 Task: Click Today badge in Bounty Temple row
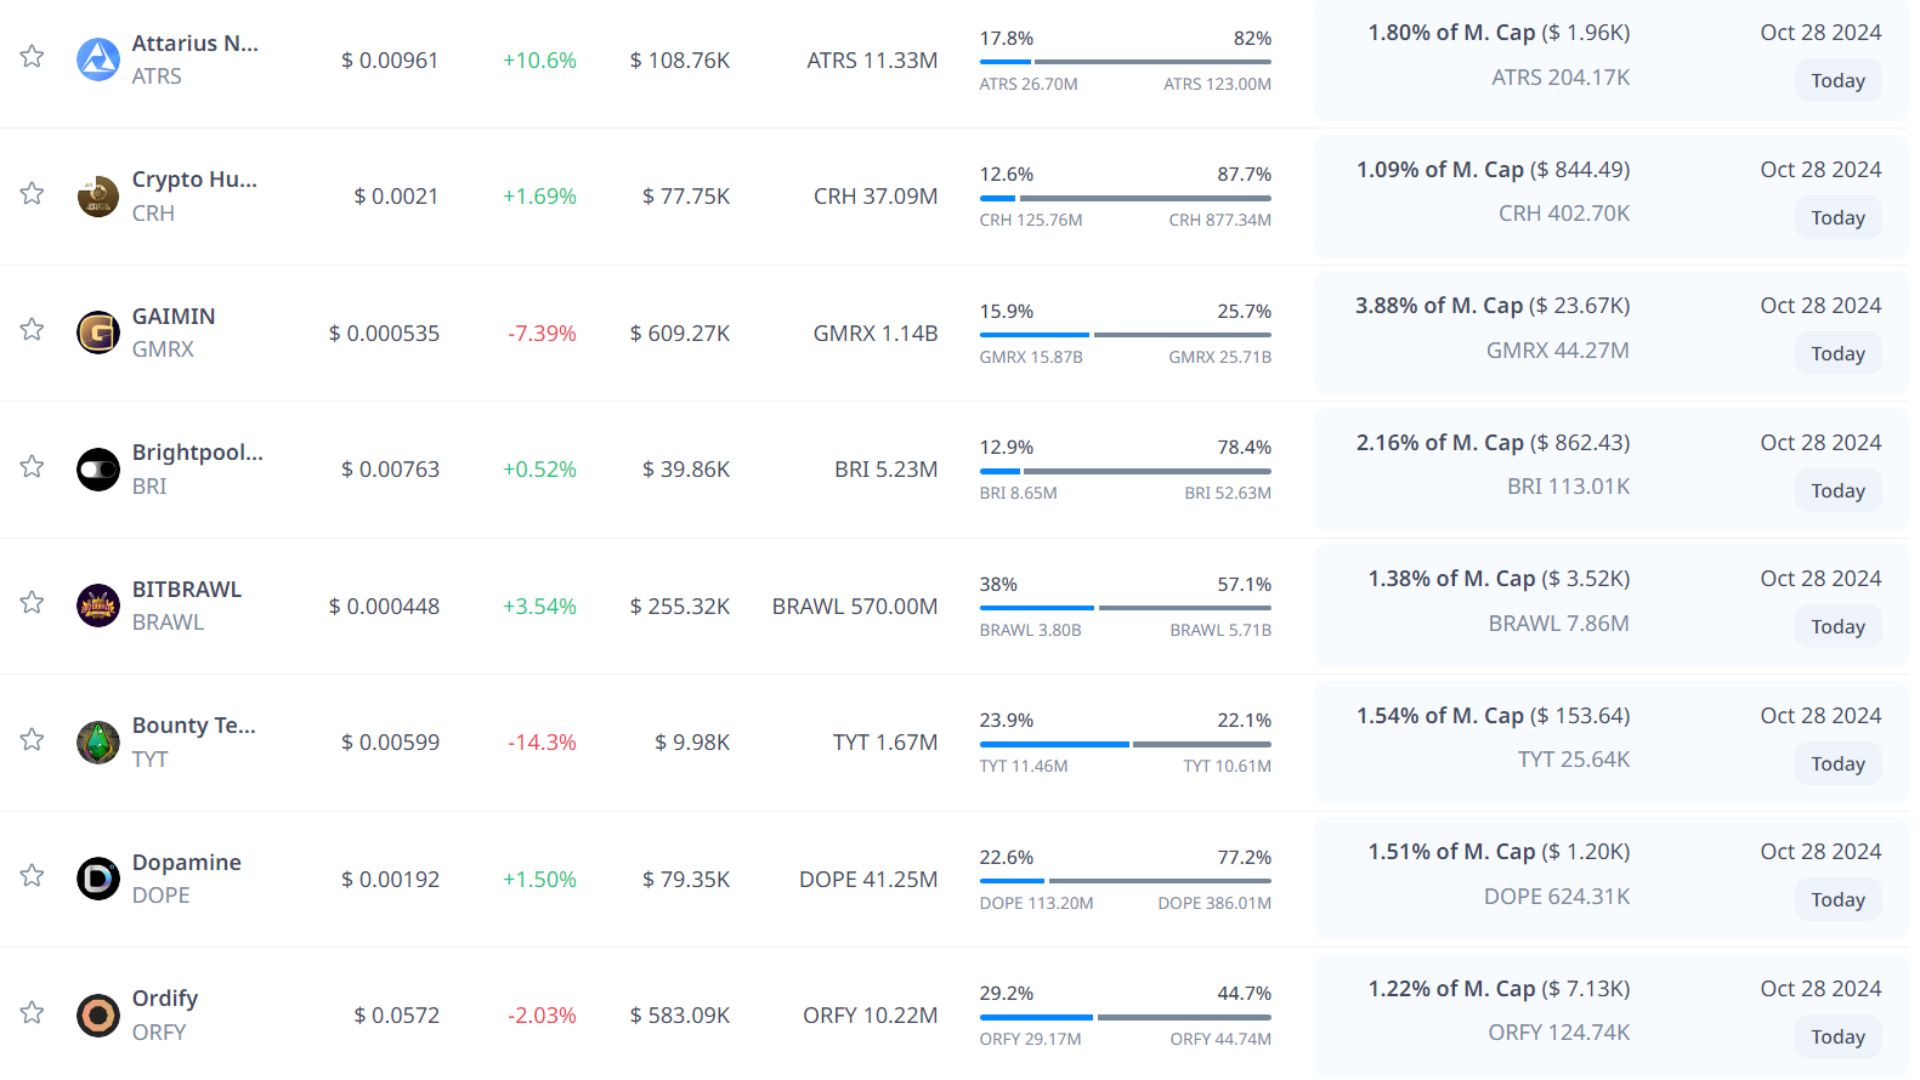pos(1837,764)
